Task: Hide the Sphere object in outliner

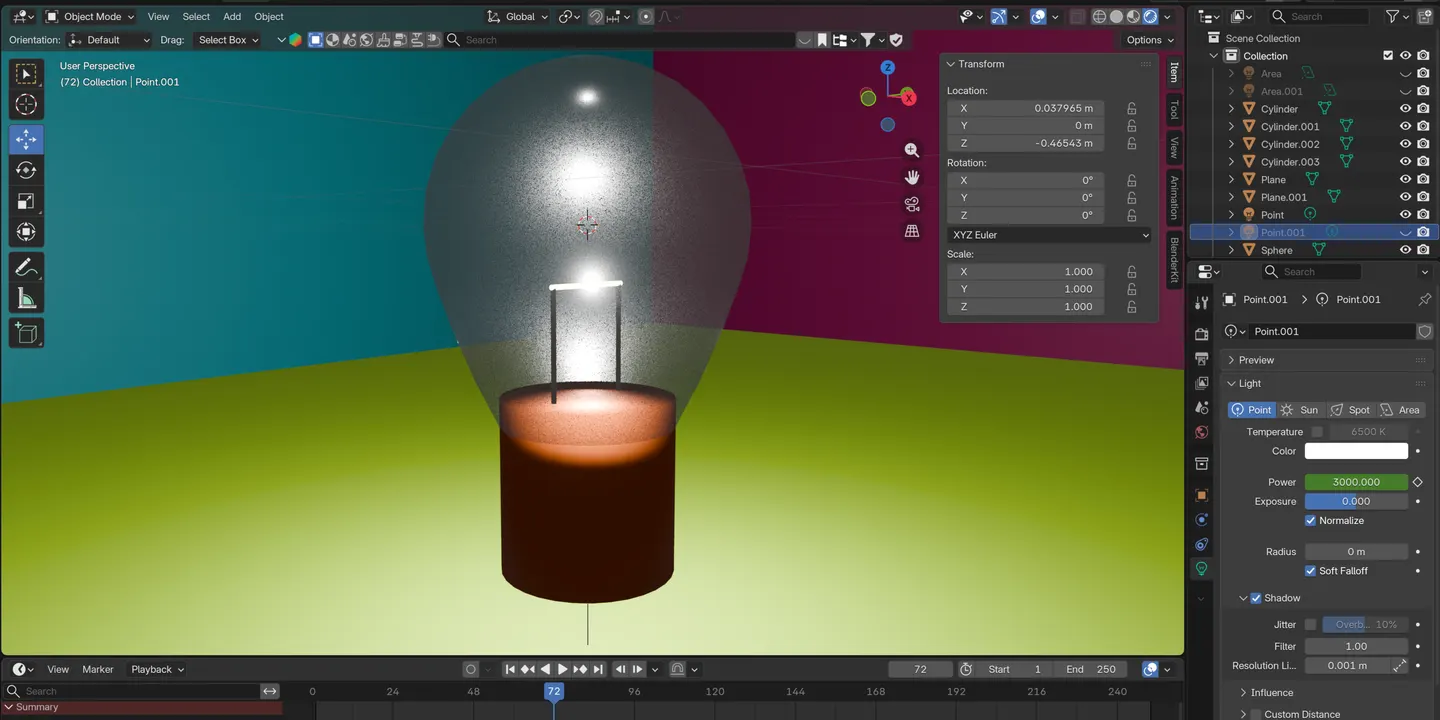Action: click(1405, 250)
